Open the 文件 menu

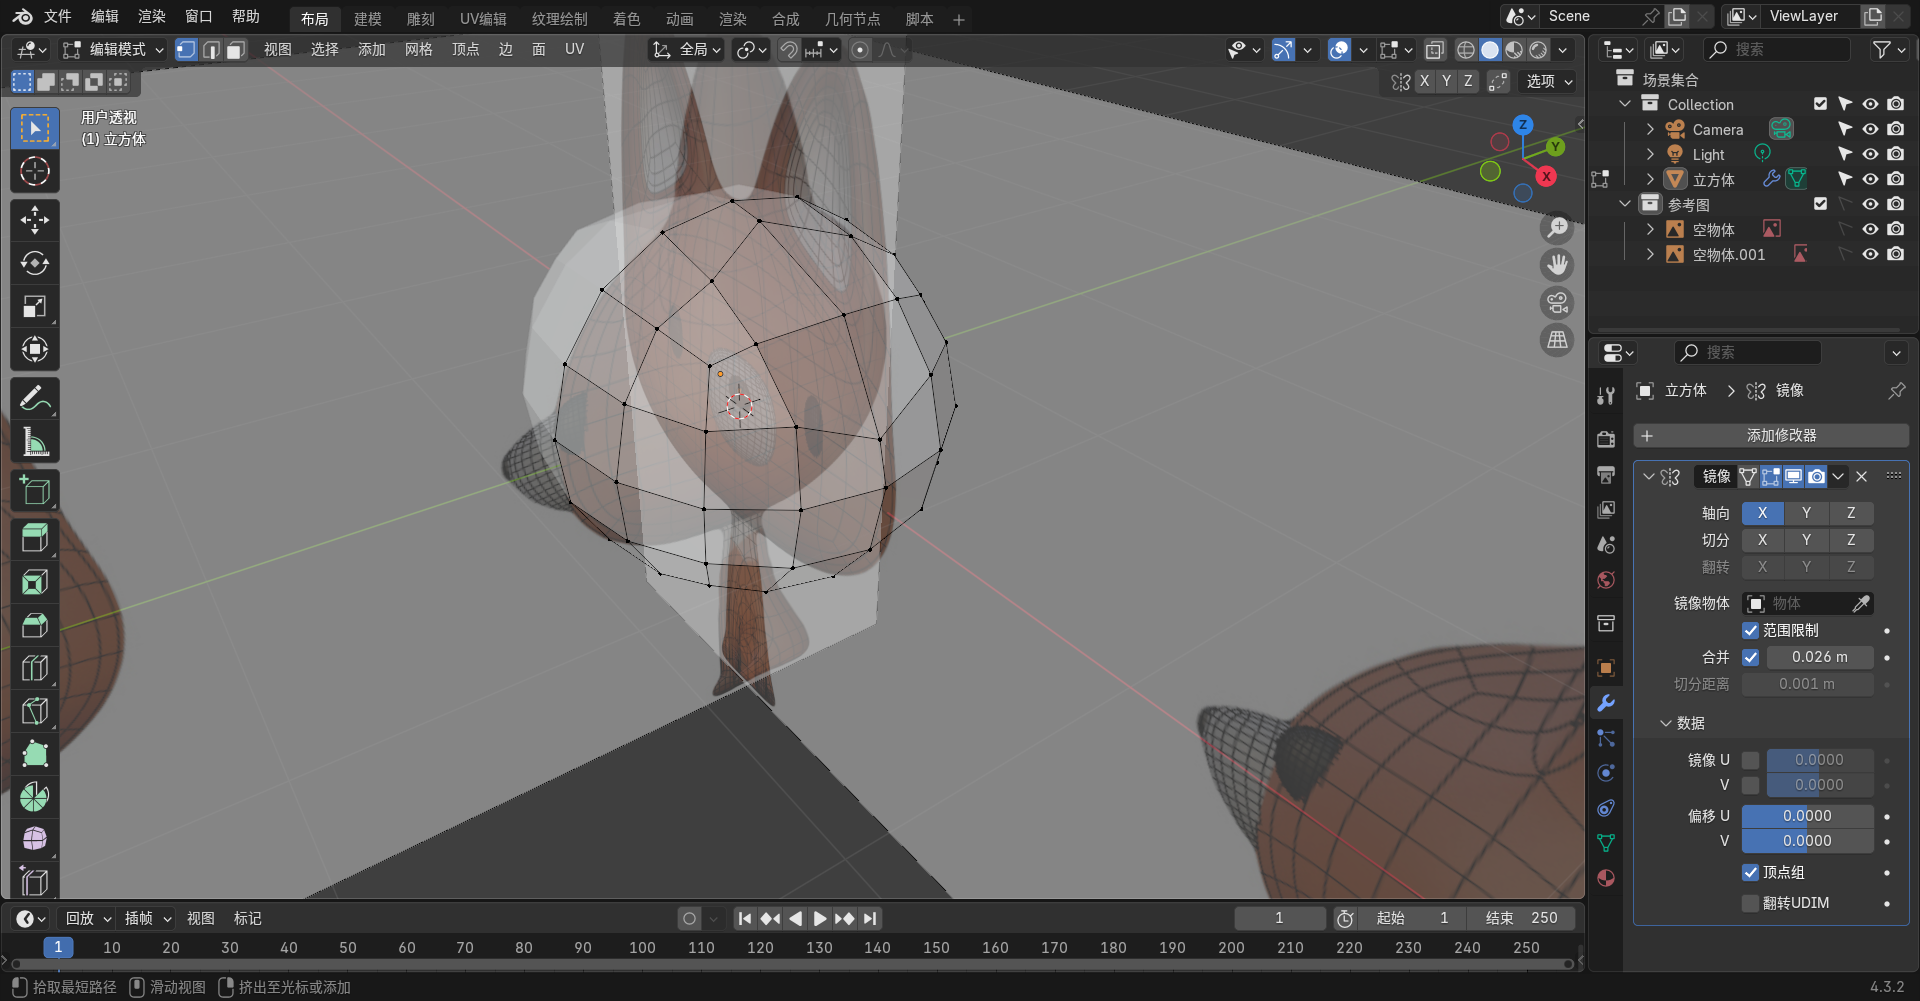[58, 16]
